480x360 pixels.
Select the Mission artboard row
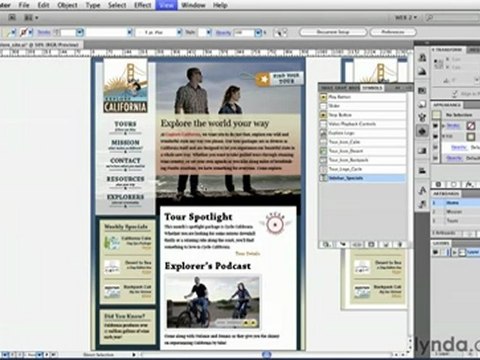pyautogui.click(x=456, y=212)
